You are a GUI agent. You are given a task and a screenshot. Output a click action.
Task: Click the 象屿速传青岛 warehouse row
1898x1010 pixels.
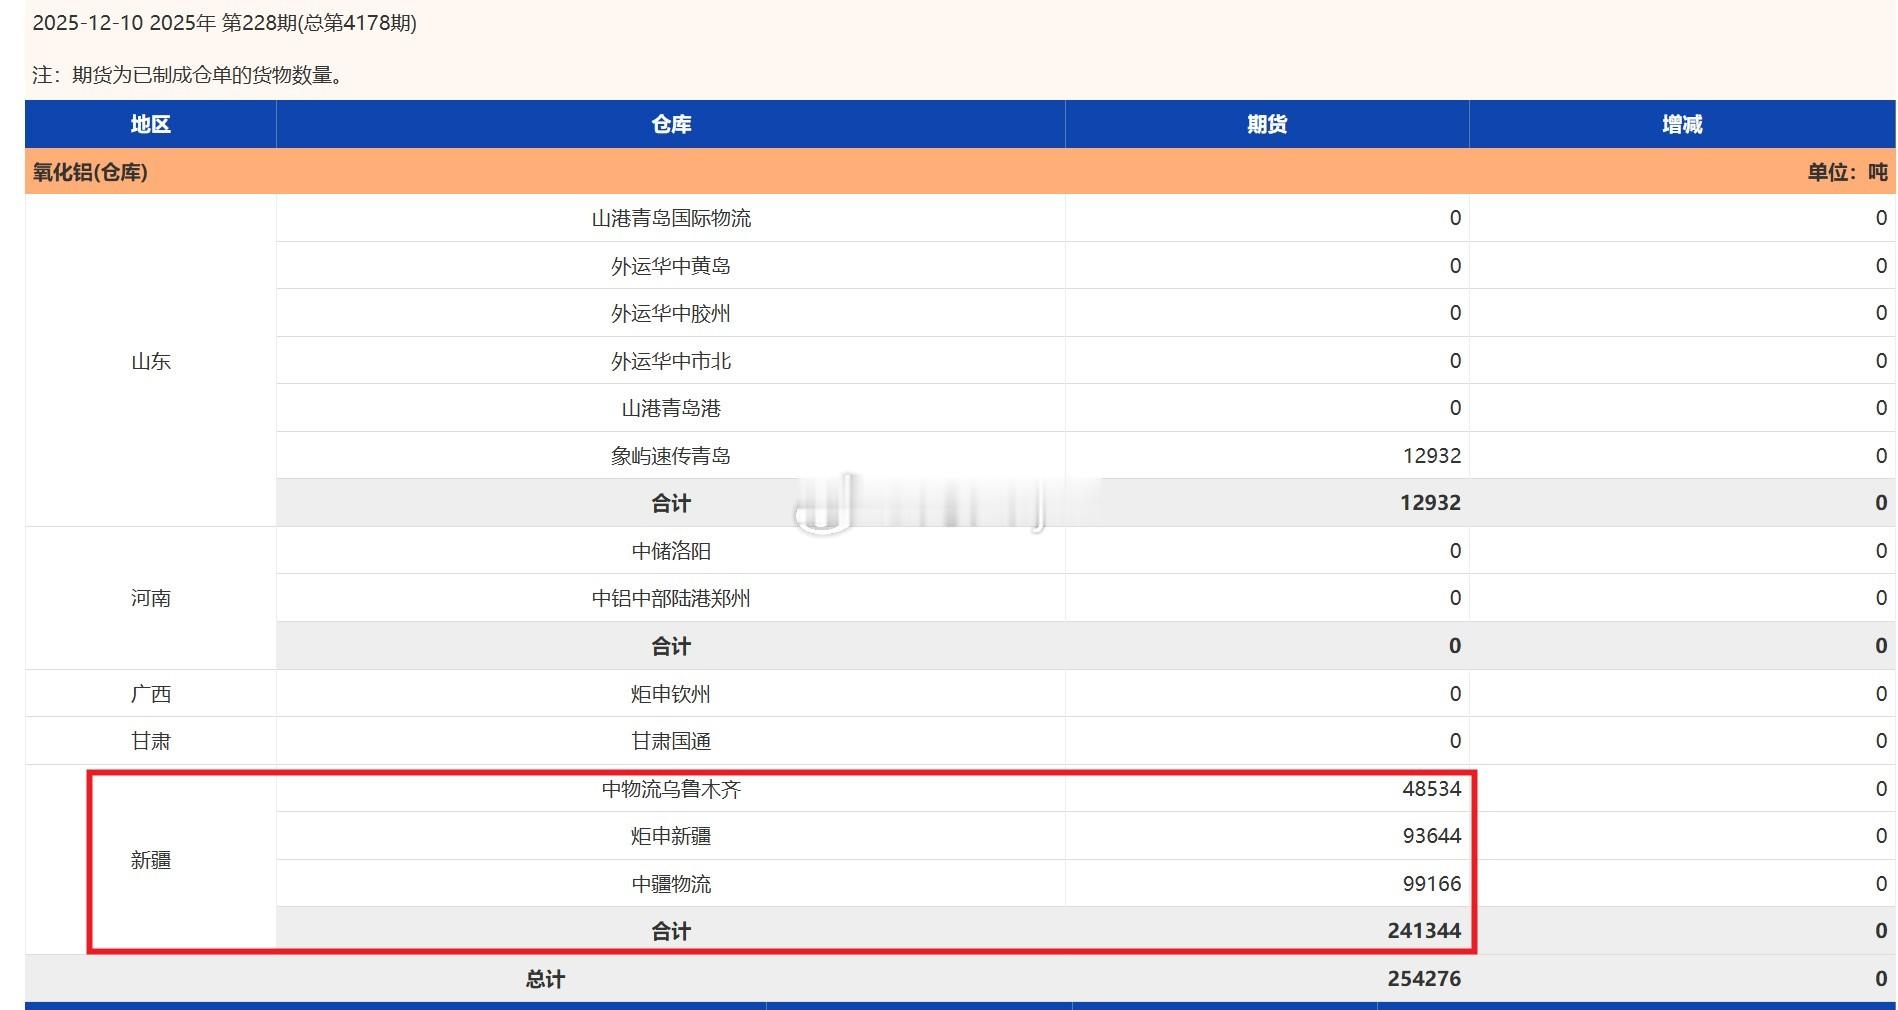[x=671, y=455]
